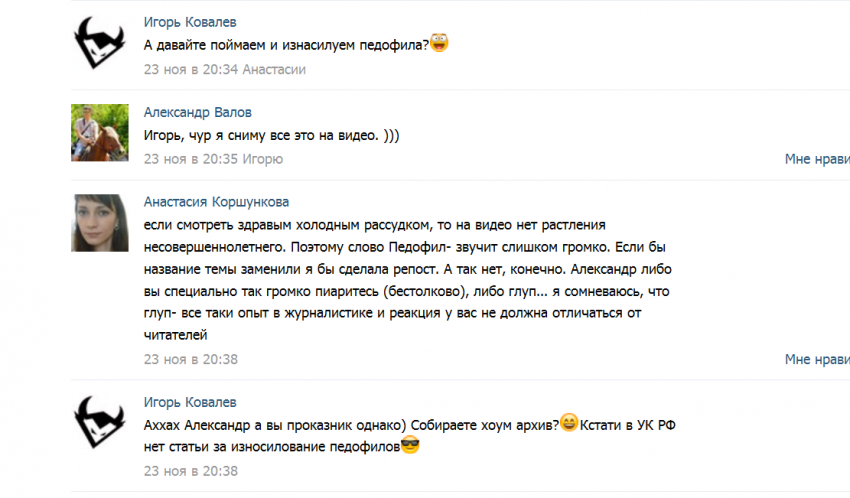Click the text of Александр Валов's comment

(271, 135)
